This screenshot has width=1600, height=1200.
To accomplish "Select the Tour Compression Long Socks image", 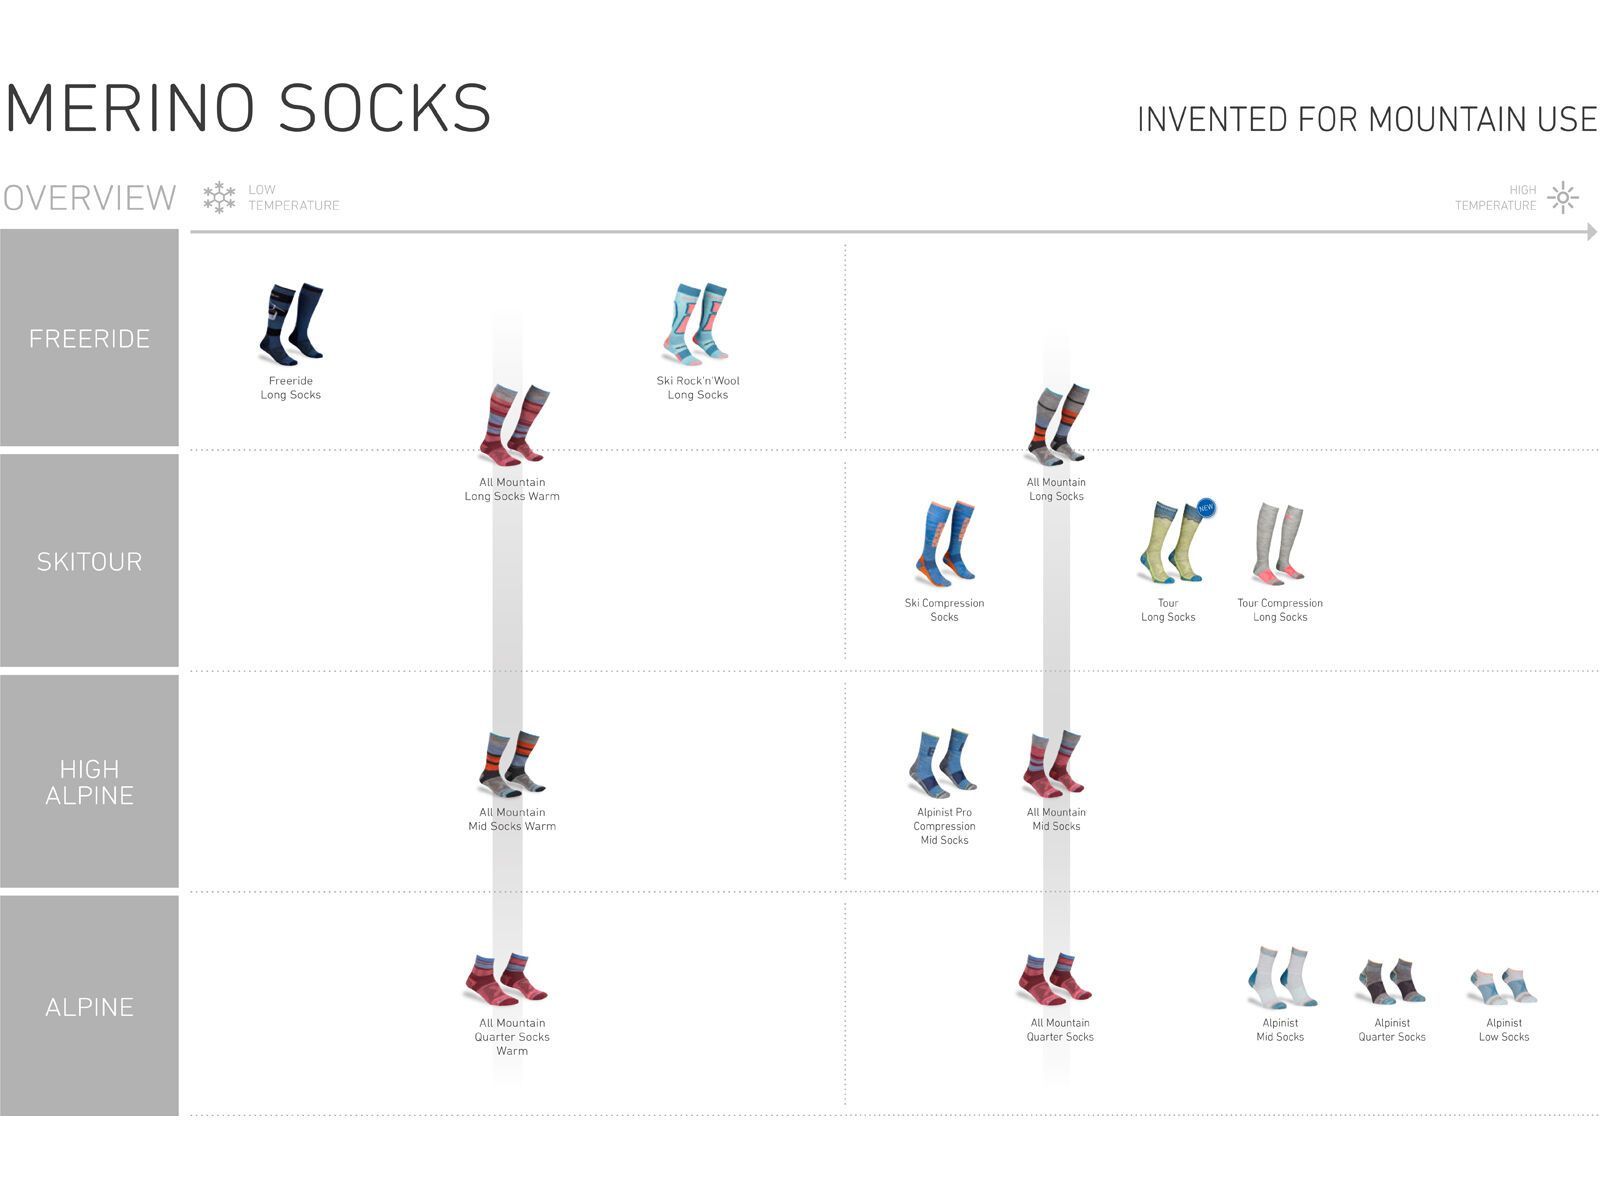I will 1280,544.
